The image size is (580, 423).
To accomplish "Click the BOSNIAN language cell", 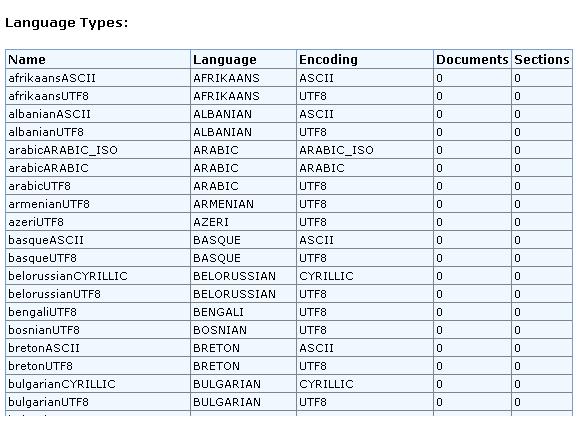I will [243, 330].
